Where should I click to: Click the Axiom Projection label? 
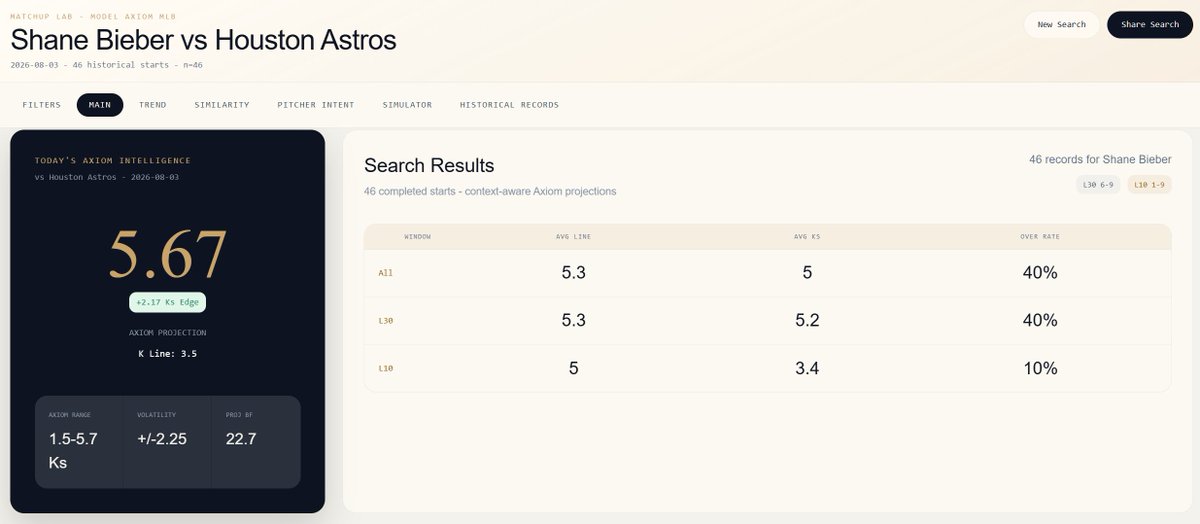click(167, 333)
